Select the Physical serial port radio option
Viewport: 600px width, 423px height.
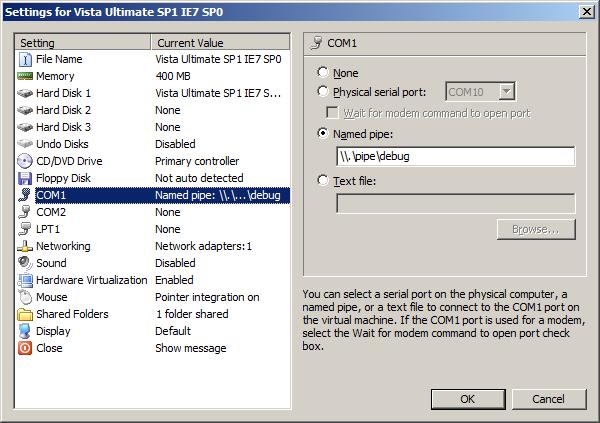(x=323, y=91)
